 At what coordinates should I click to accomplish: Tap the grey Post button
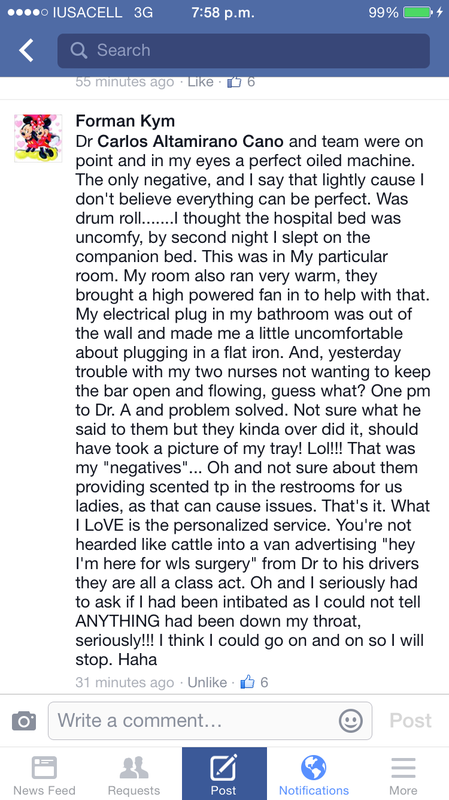411,720
